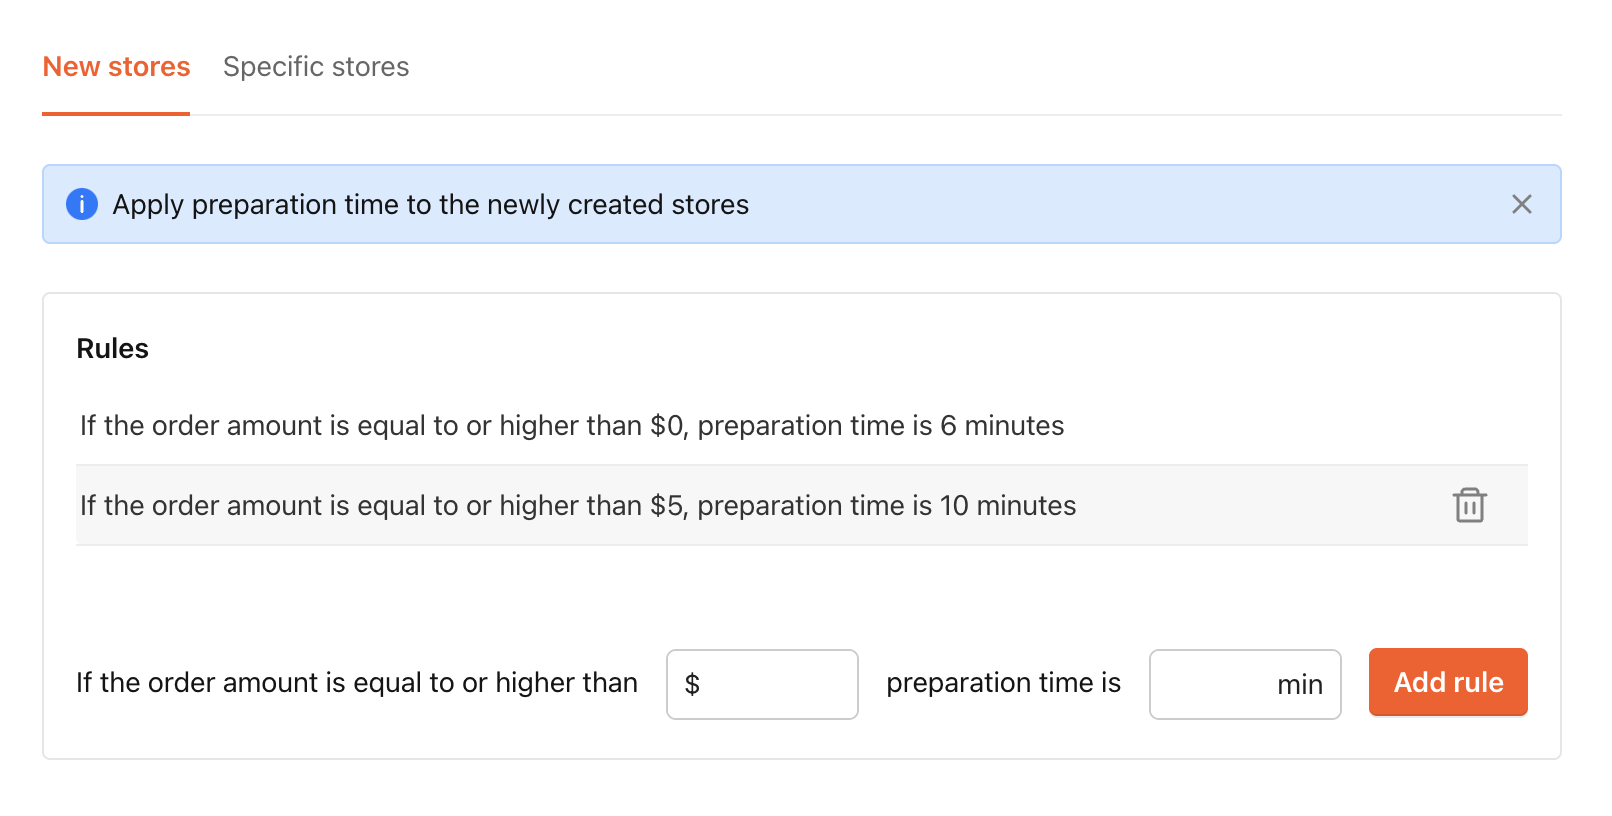Focus the dollar order amount field

(762, 684)
